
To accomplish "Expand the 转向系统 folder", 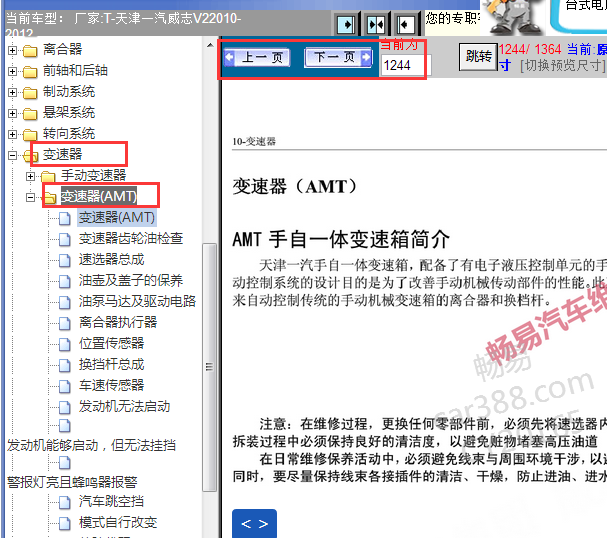I will (x=12, y=134).
